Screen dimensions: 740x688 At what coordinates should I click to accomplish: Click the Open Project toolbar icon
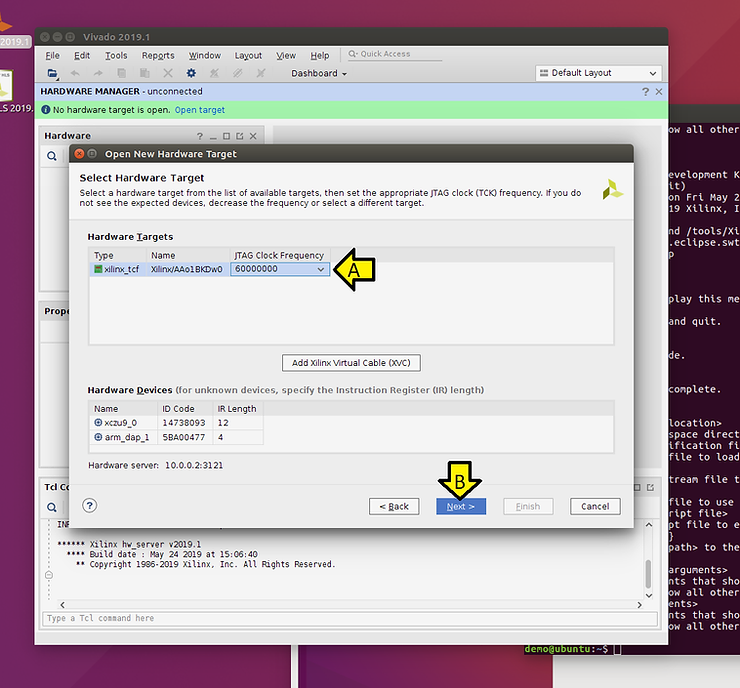pos(52,73)
